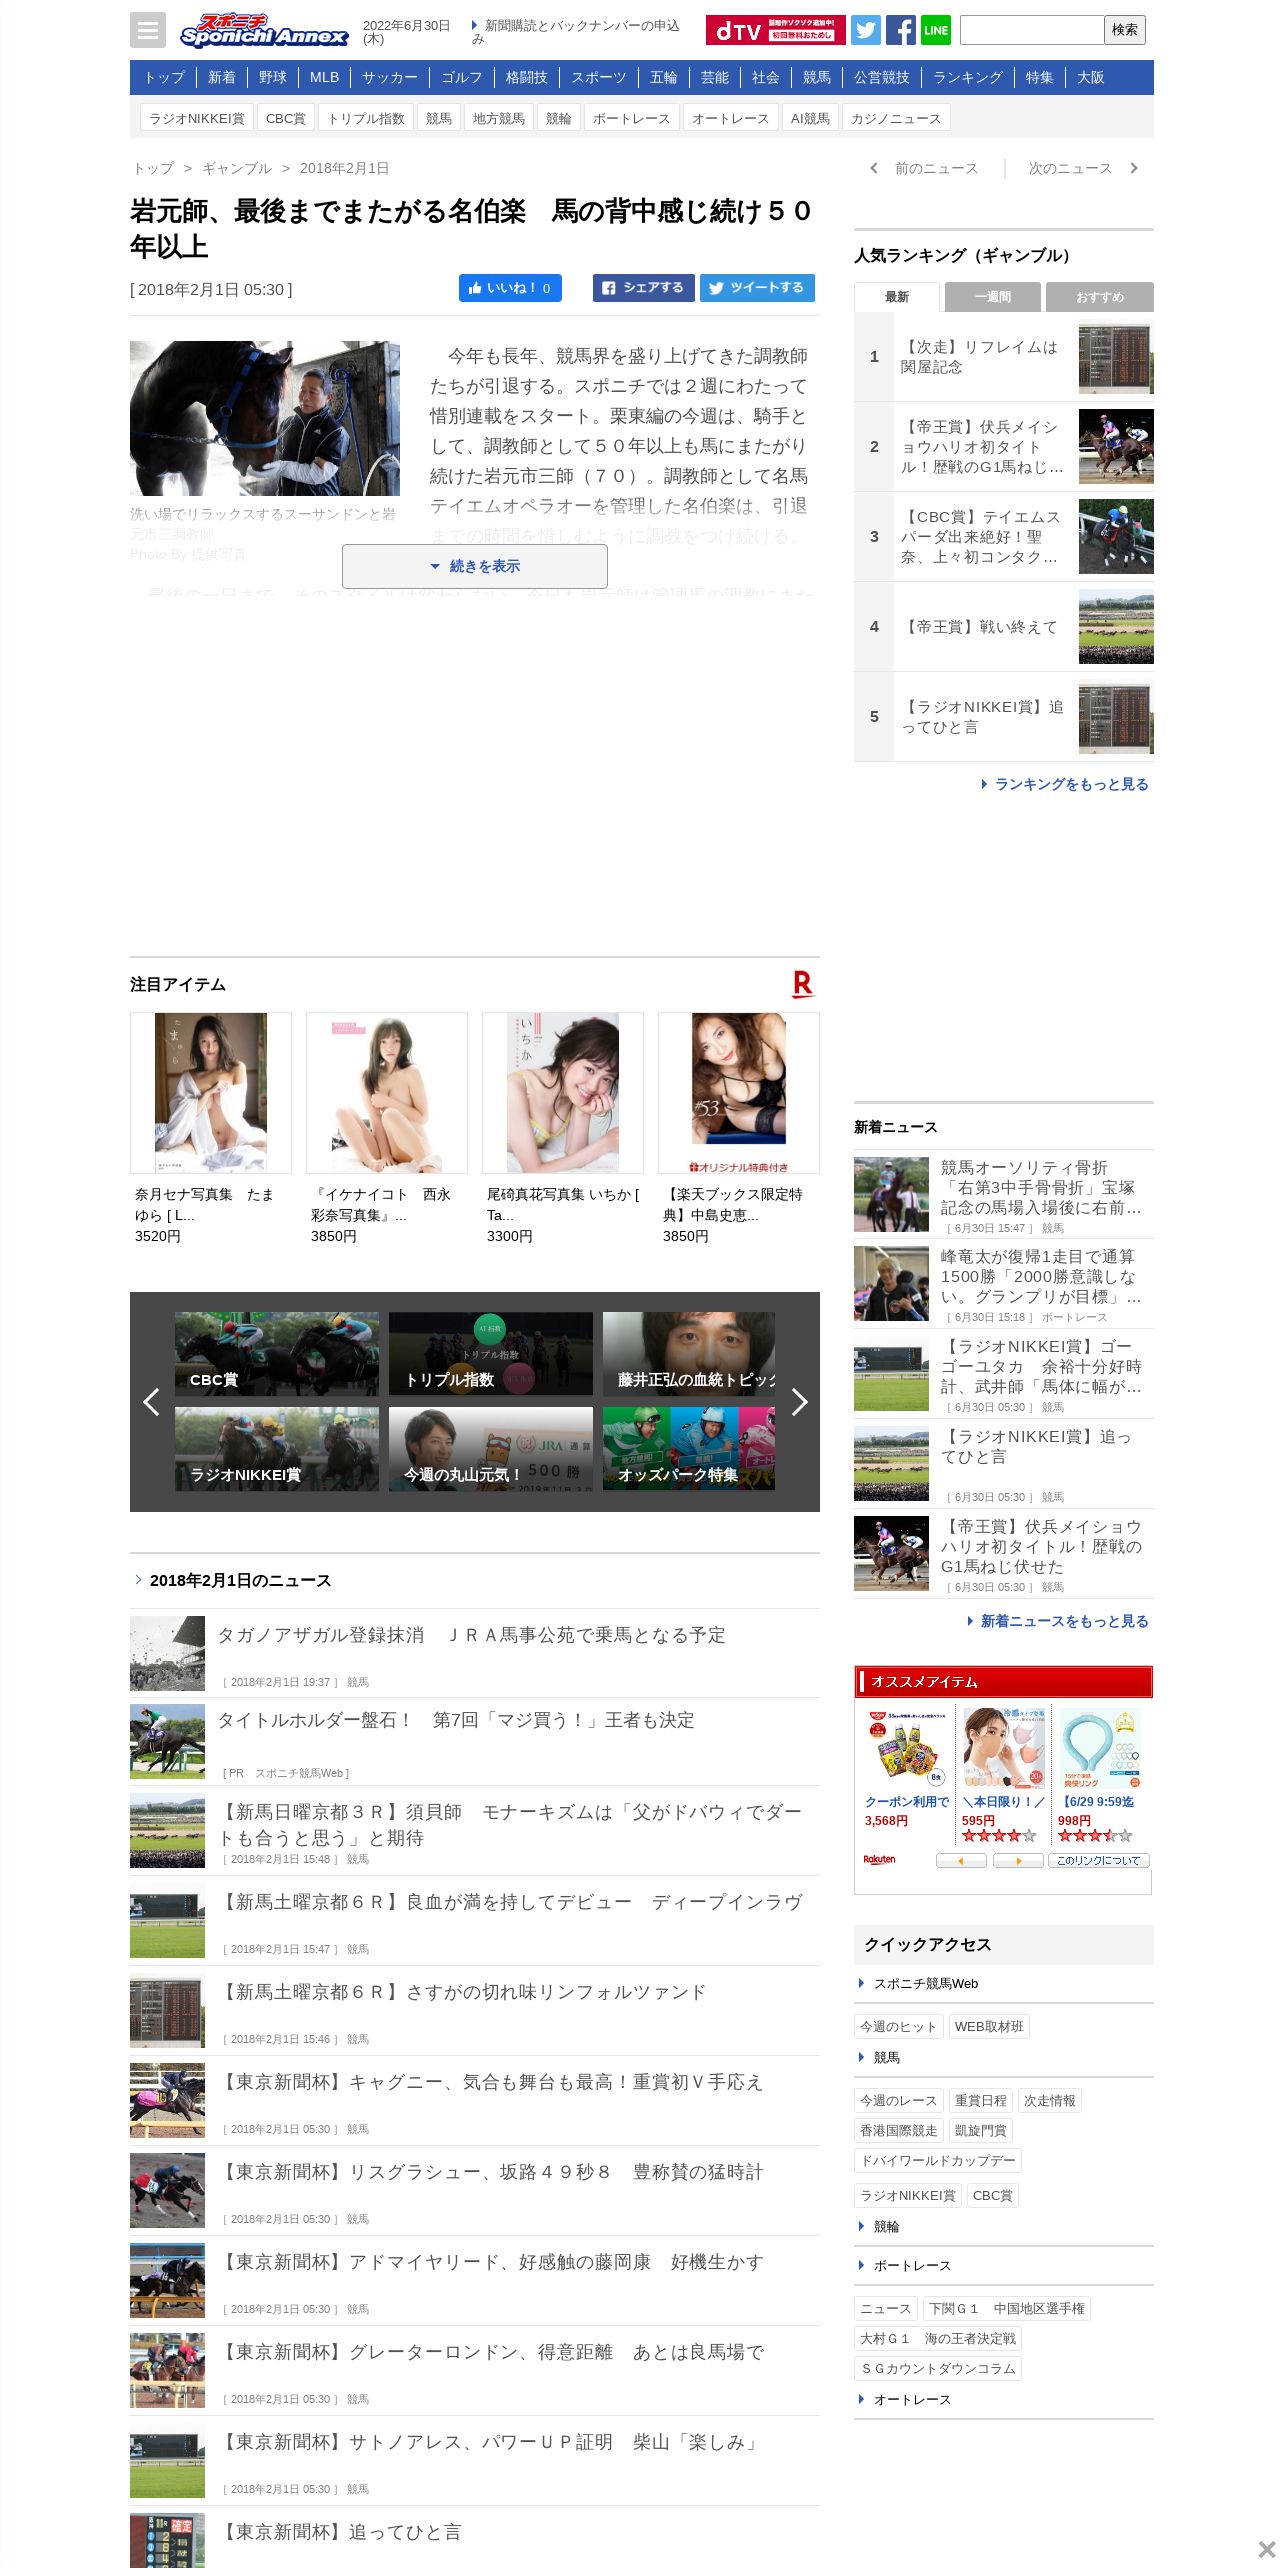Viewport: 1284px width, 2568px height.
Task: Open the 野球 nav menu item
Action: [x=272, y=77]
